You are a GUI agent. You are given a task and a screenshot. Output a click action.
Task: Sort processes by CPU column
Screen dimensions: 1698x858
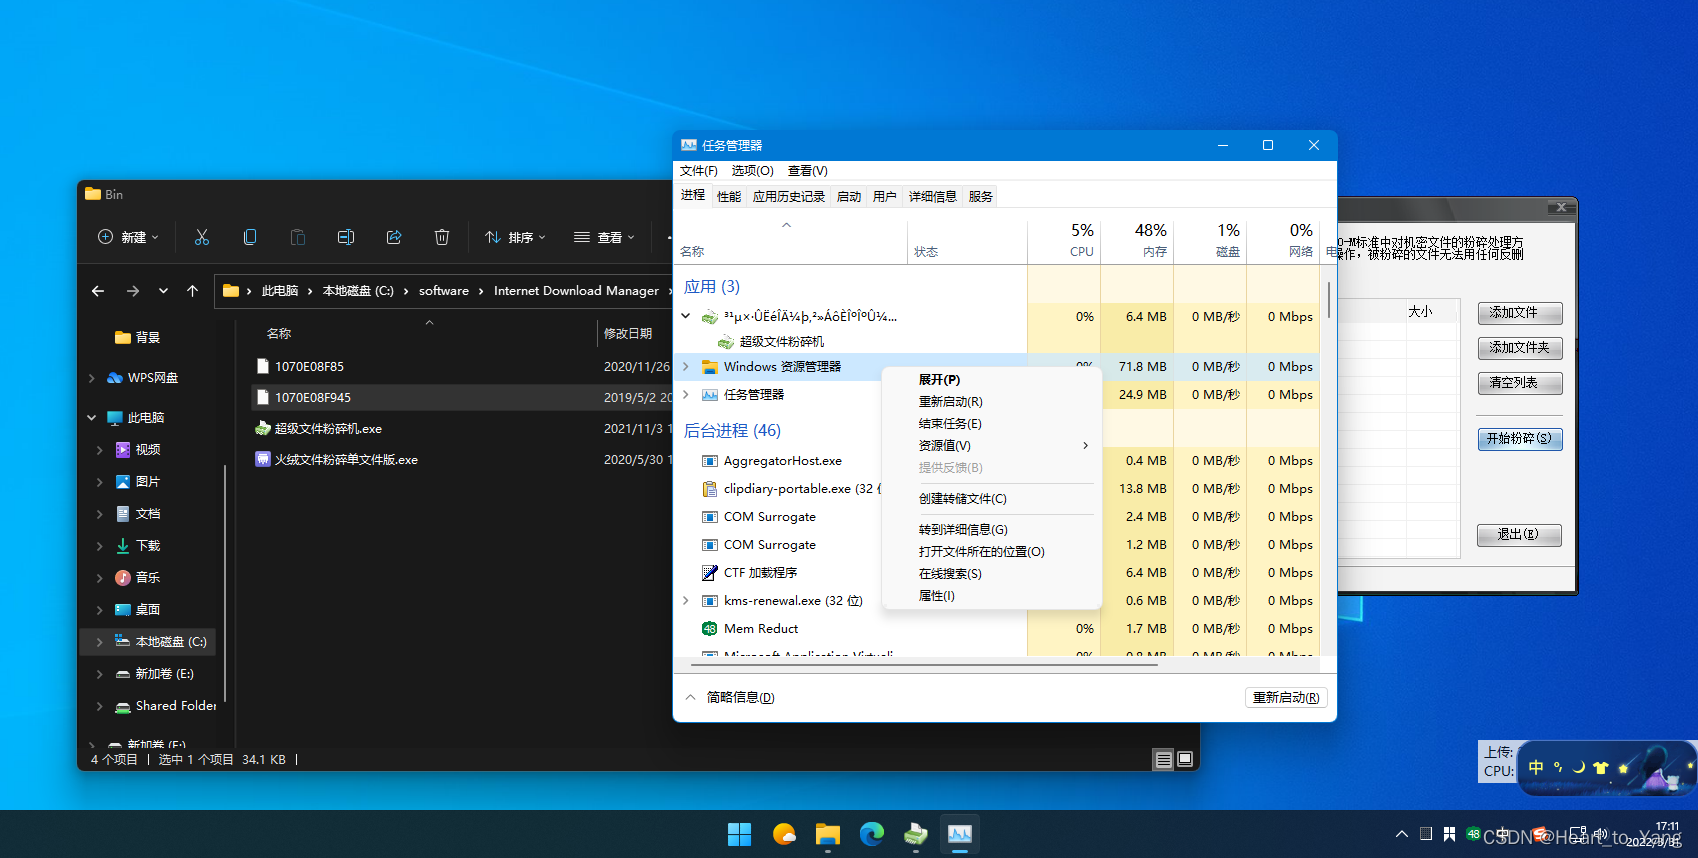pos(1064,240)
